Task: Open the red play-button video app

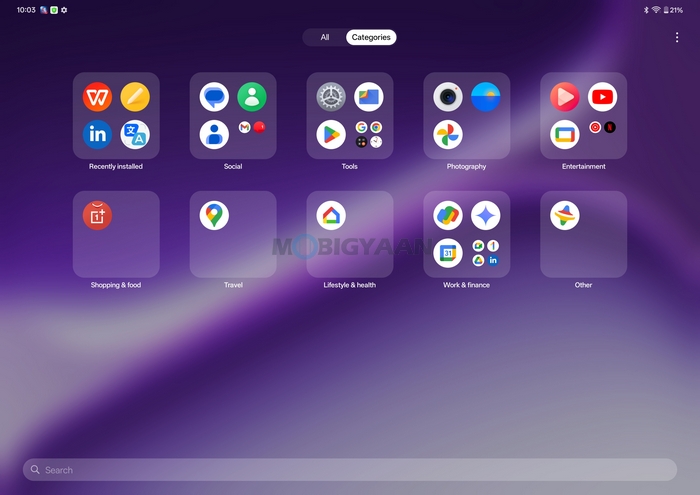Action: (565, 97)
